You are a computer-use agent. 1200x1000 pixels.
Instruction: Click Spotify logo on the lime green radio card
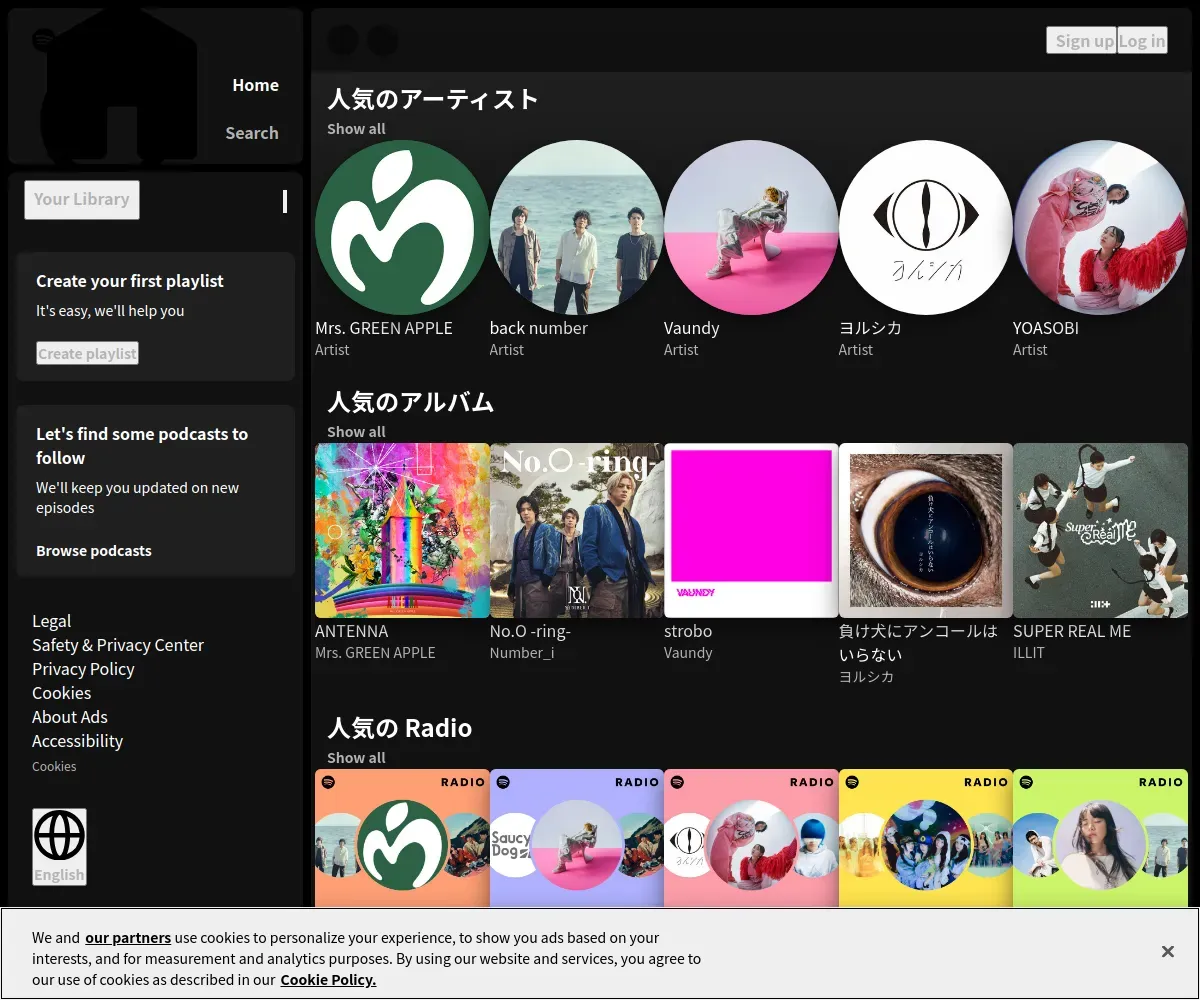tap(1027, 782)
